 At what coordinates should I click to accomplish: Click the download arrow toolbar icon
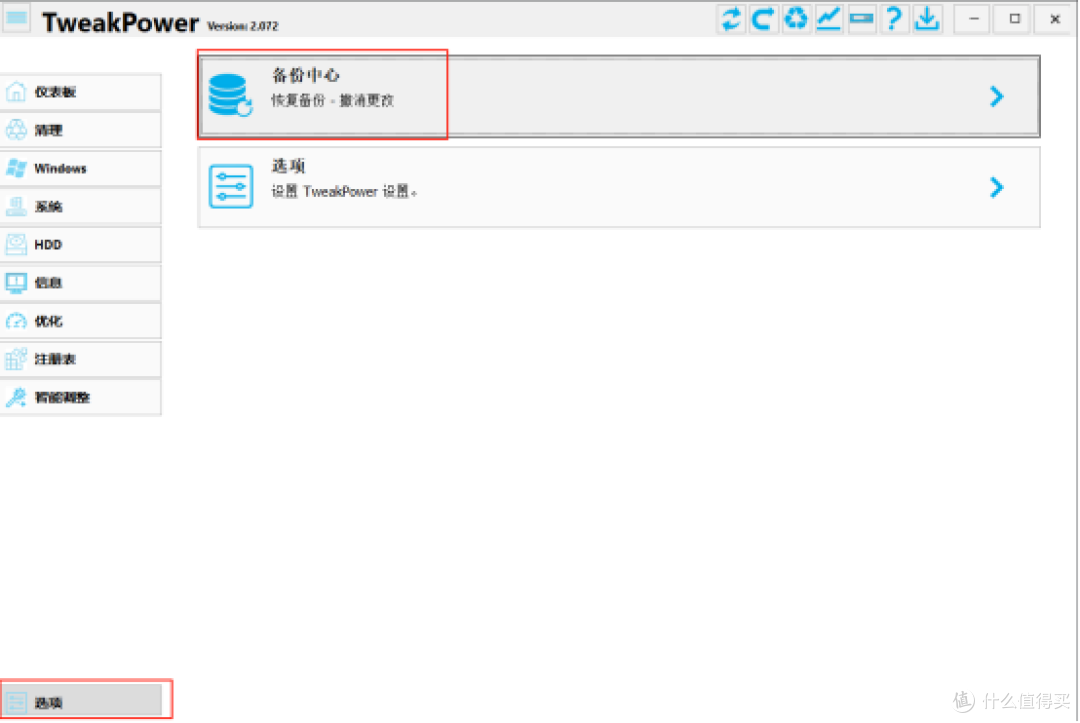(927, 19)
